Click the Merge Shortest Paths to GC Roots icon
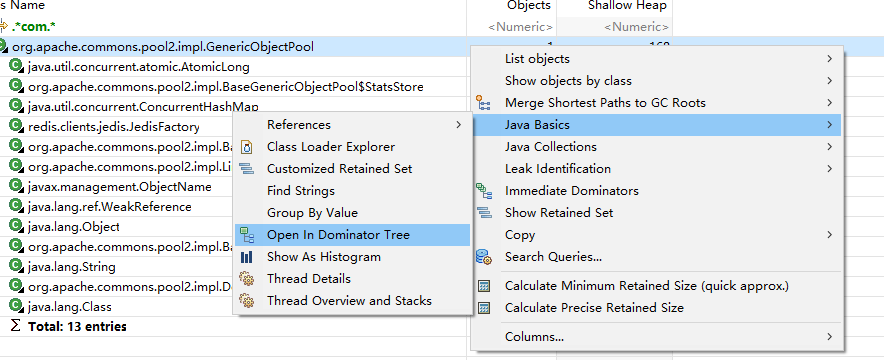 coord(483,103)
